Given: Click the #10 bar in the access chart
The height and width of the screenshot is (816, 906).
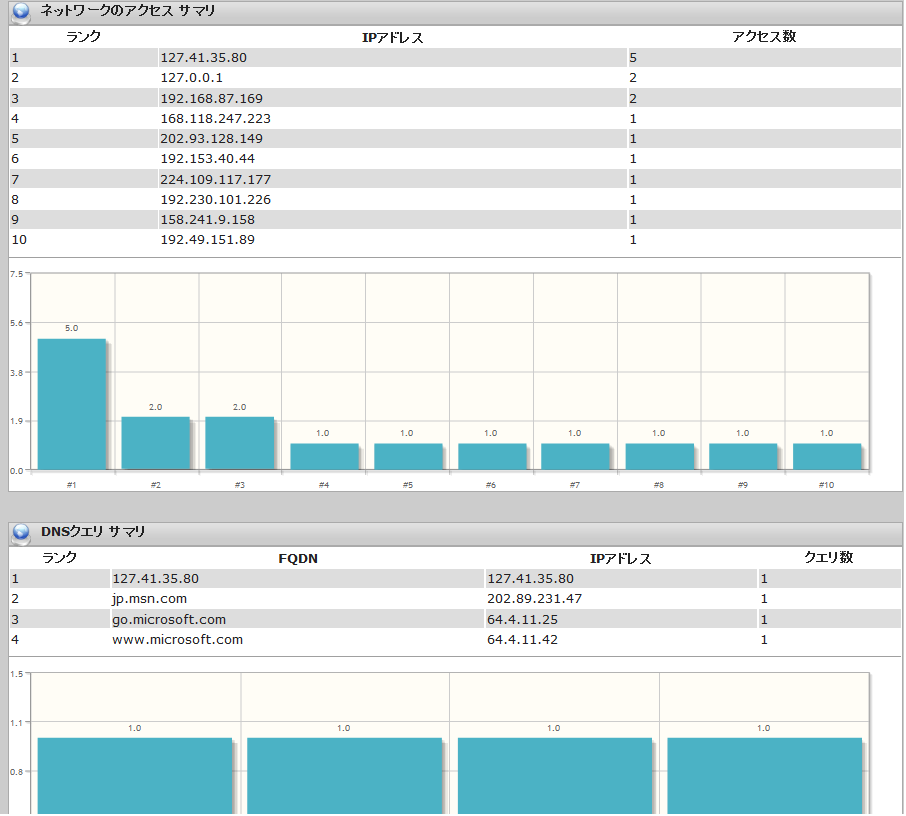Looking at the screenshot, I should click(x=826, y=456).
